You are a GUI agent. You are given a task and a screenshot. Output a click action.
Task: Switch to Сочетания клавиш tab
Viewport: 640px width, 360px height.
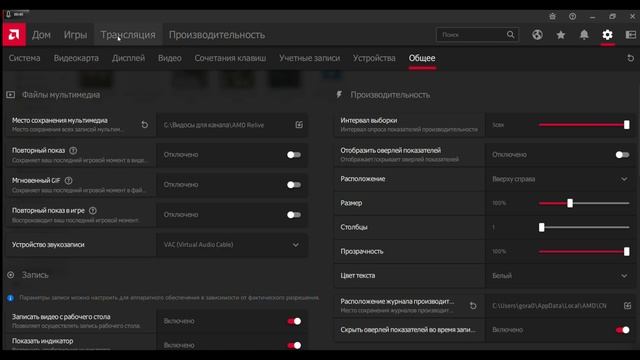pos(230,58)
